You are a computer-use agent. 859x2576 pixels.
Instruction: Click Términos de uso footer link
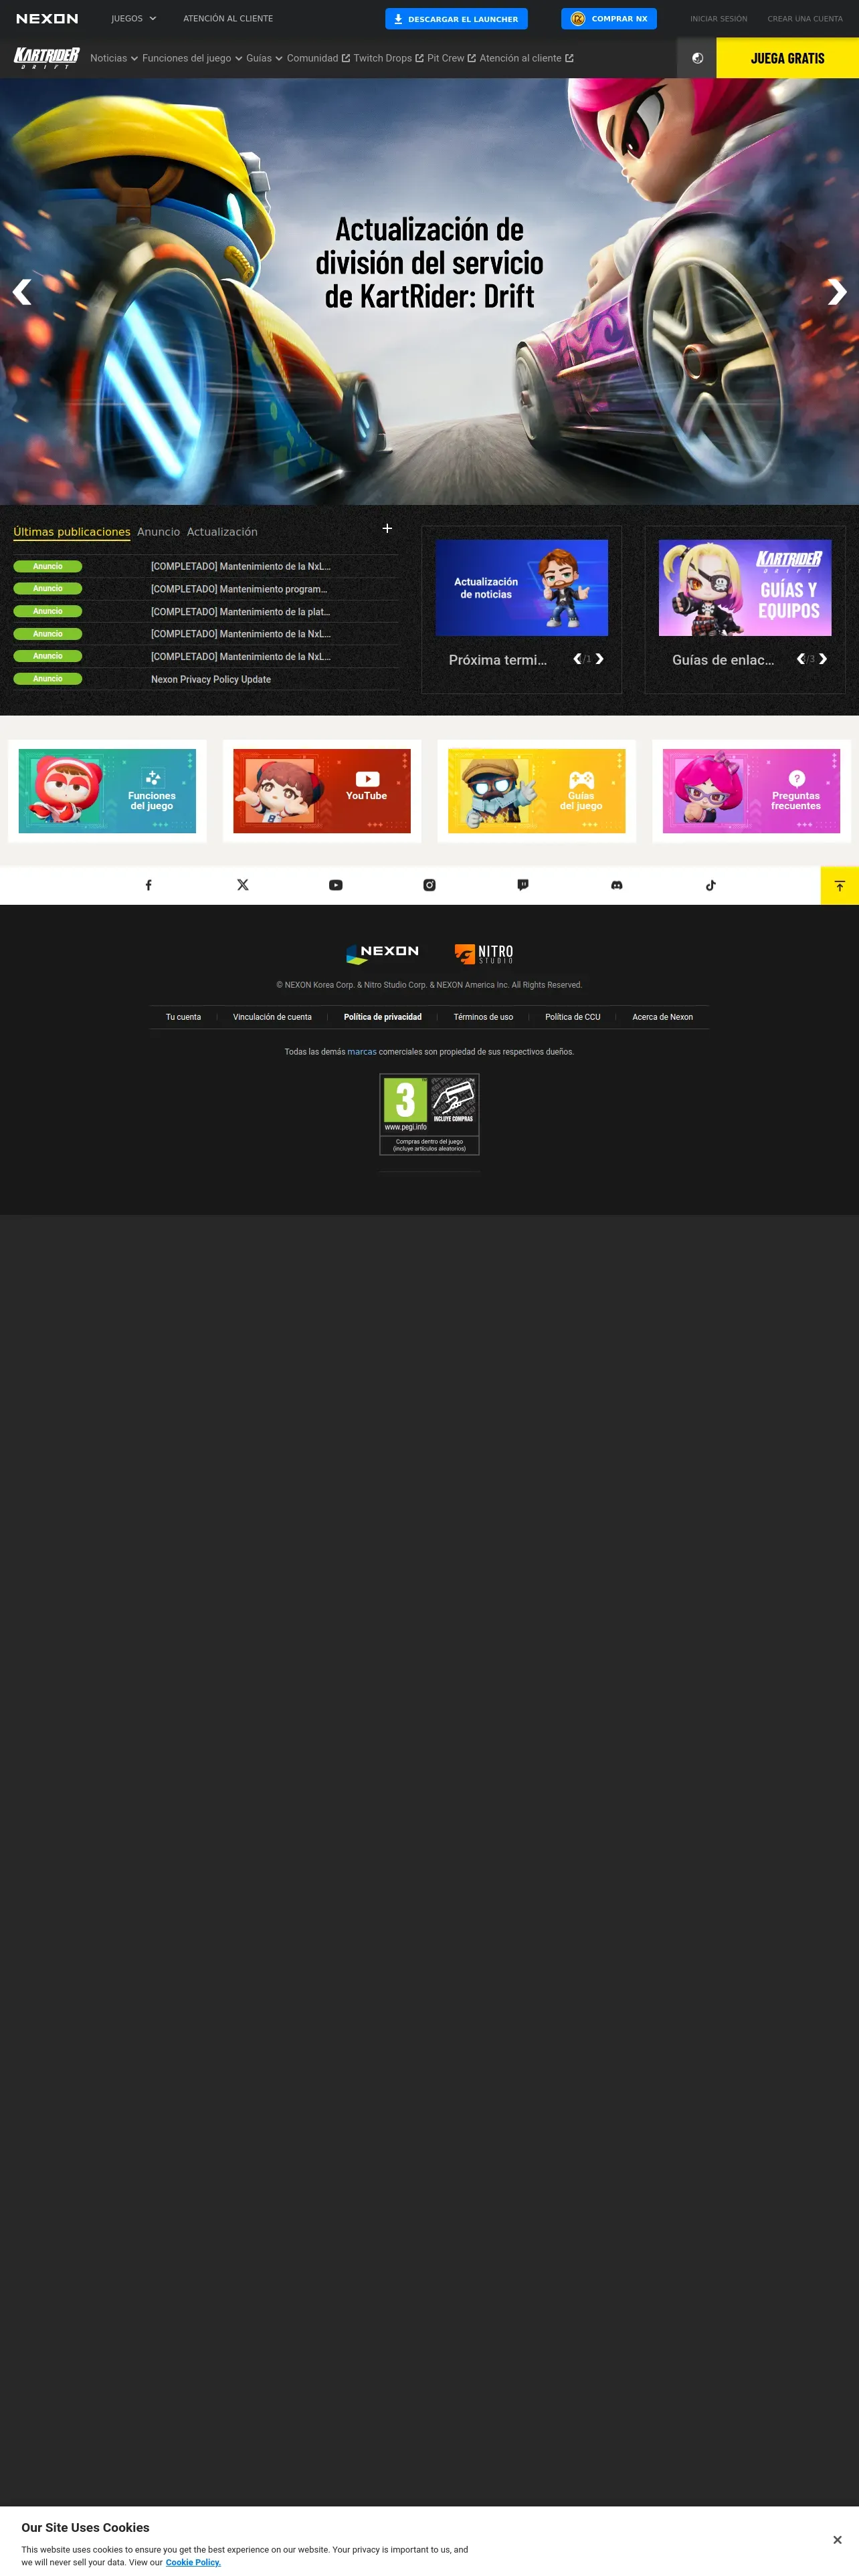[x=483, y=1017]
